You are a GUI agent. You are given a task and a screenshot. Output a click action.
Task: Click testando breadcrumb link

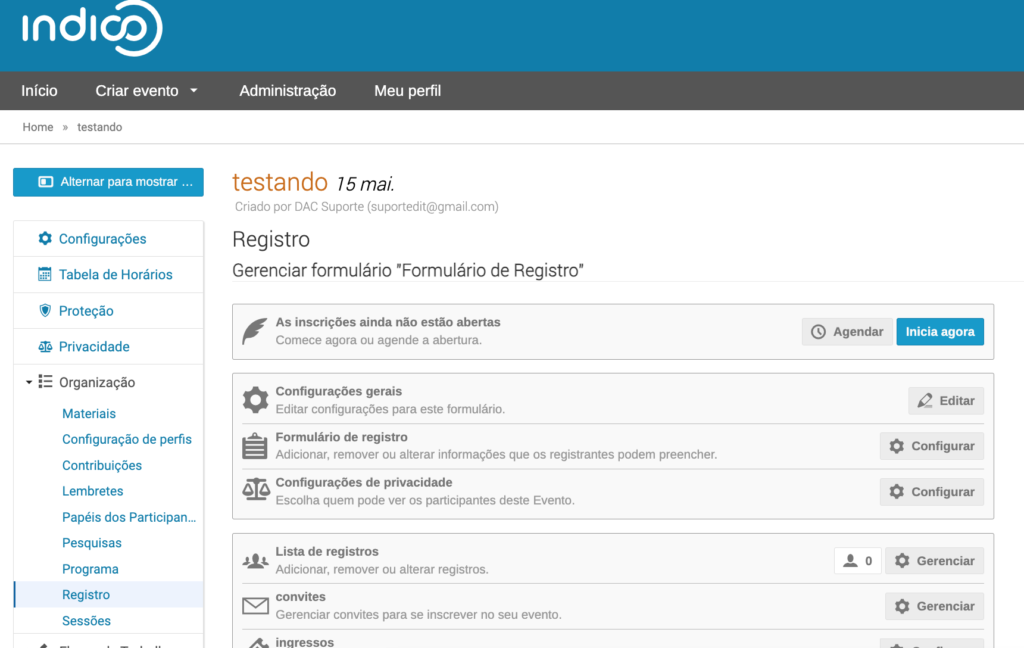tap(99, 127)
